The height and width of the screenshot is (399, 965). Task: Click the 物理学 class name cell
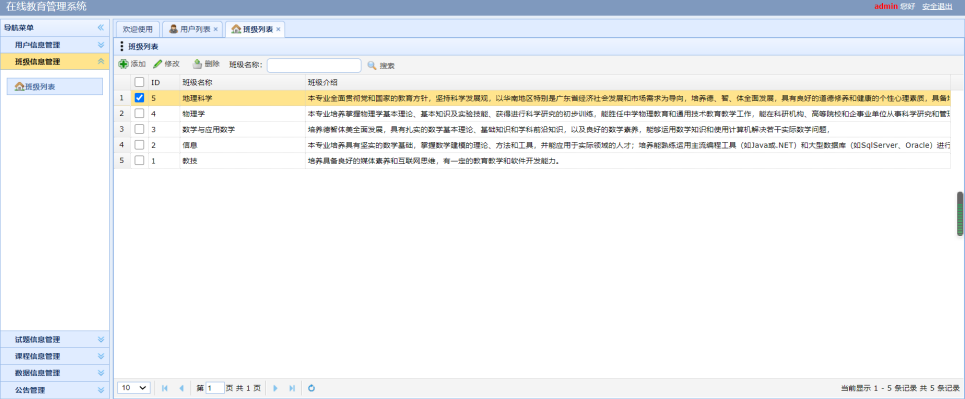pos(242,113)
